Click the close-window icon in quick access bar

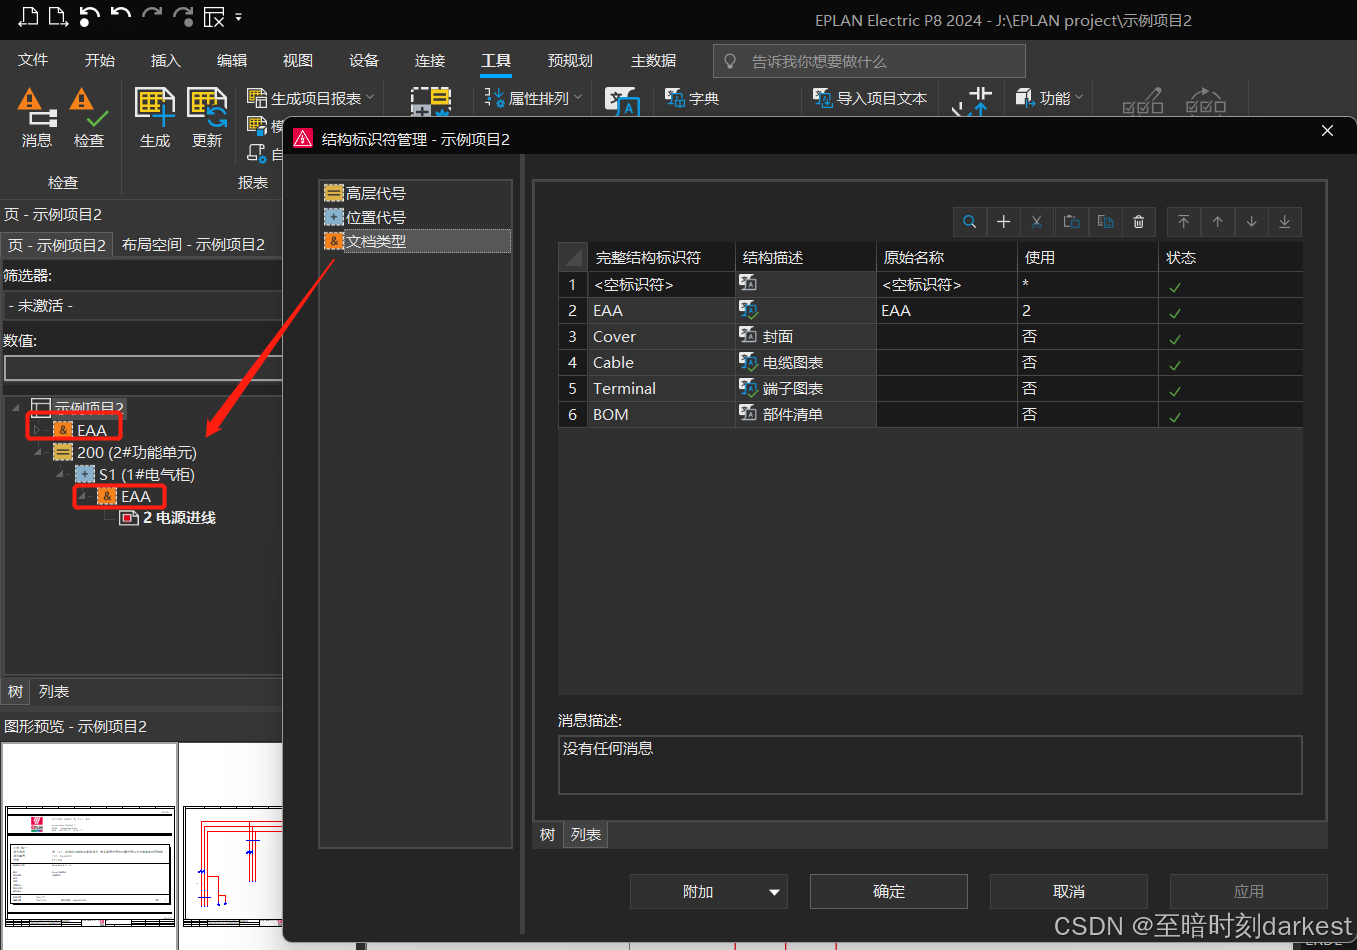coord(214,17)
